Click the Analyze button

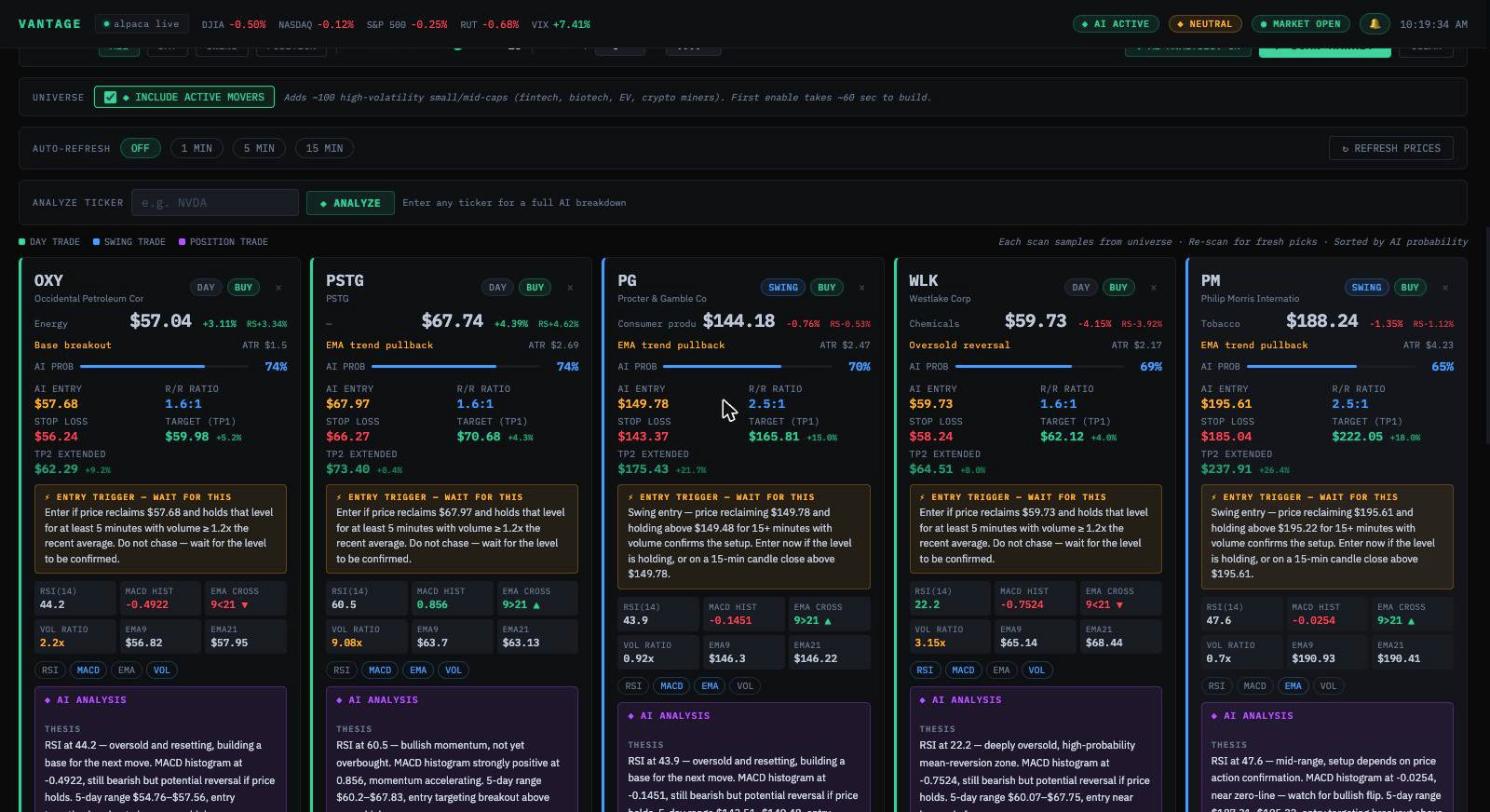point(350,203)
